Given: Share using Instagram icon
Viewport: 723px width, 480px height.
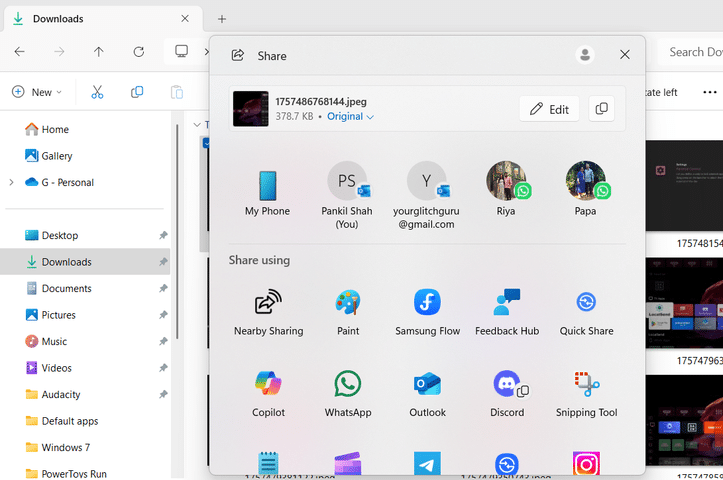Looking at the screenshot, I should (586, 463).
